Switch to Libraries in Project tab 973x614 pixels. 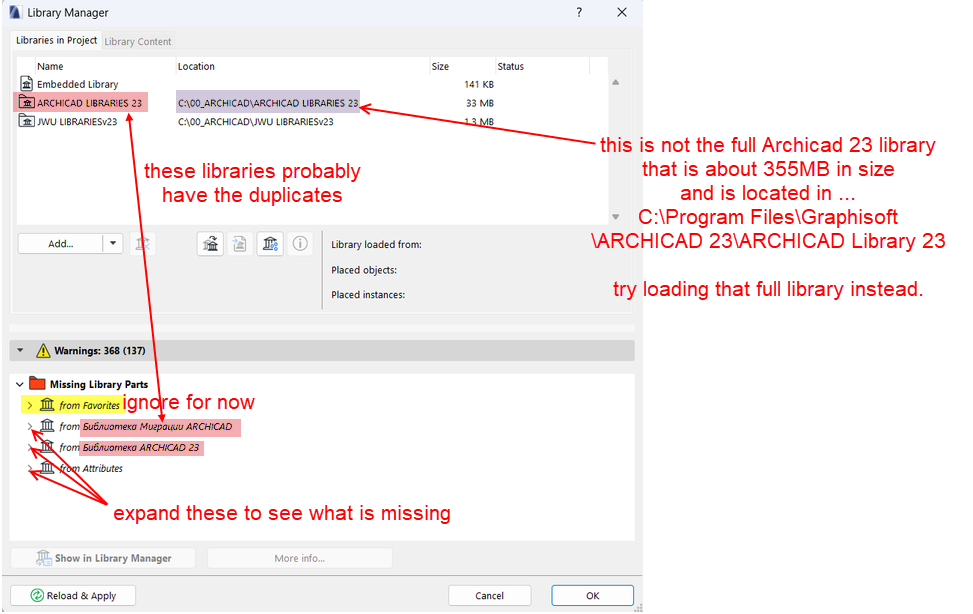pyautogui.click(x=56, y=40)
